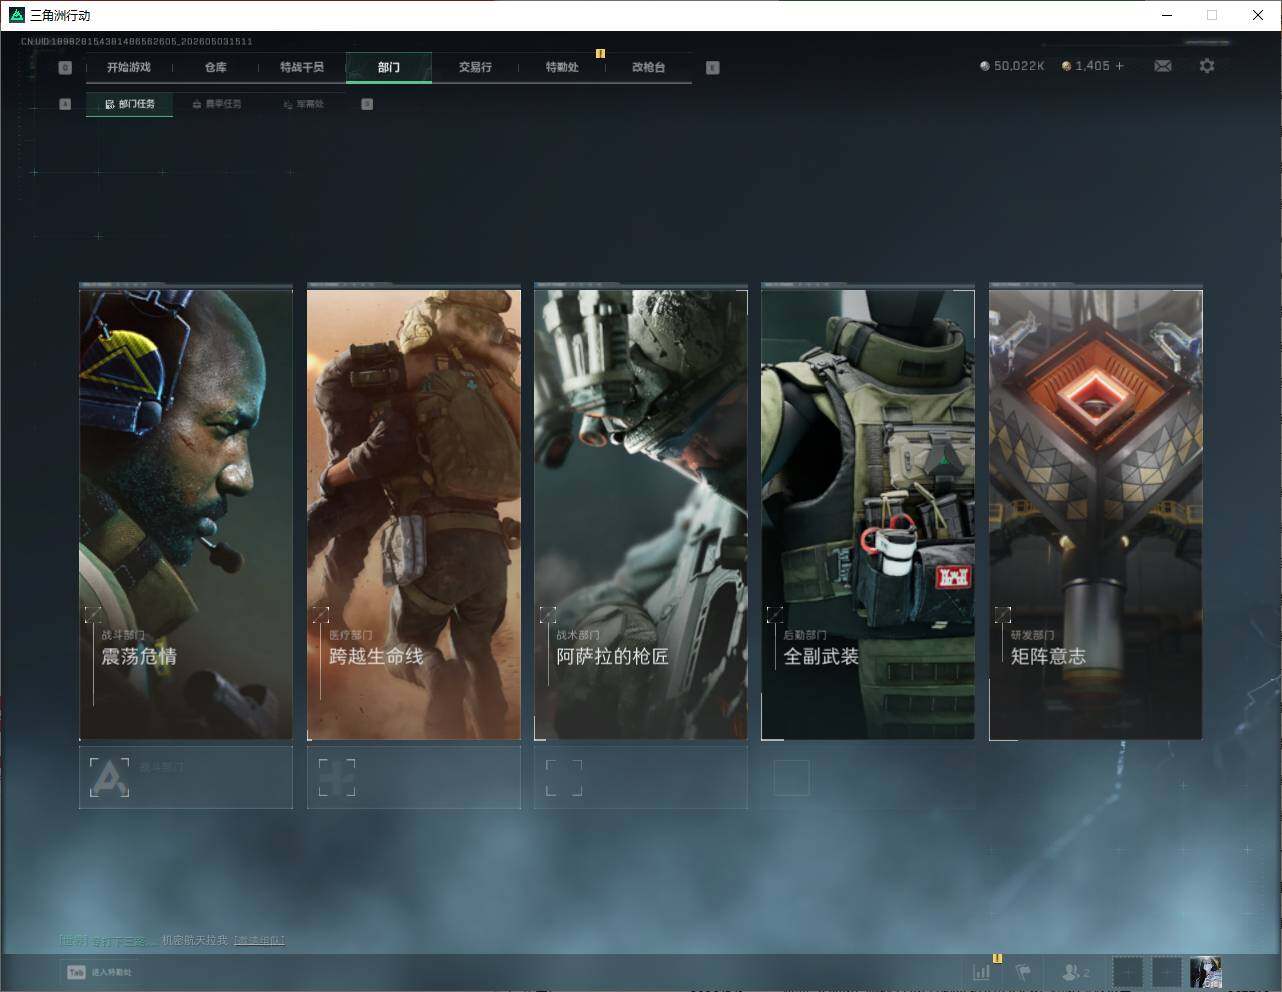1282x992 pixels.
Task: Click the Tab key hint button
Action: (76, 972)
